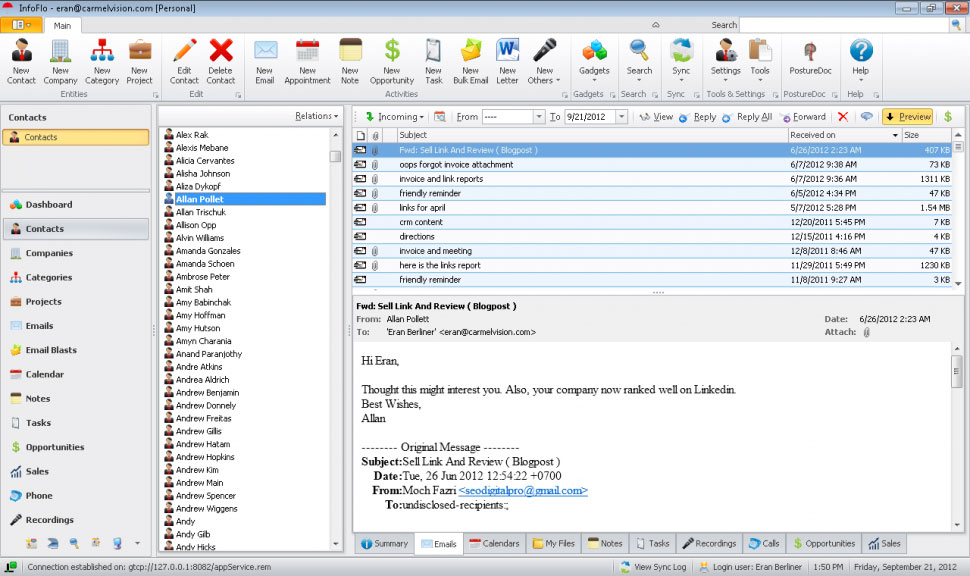The image size is (970, 576).
Task: Click the calendar filter icon next to Incoming
Action: 440,116
